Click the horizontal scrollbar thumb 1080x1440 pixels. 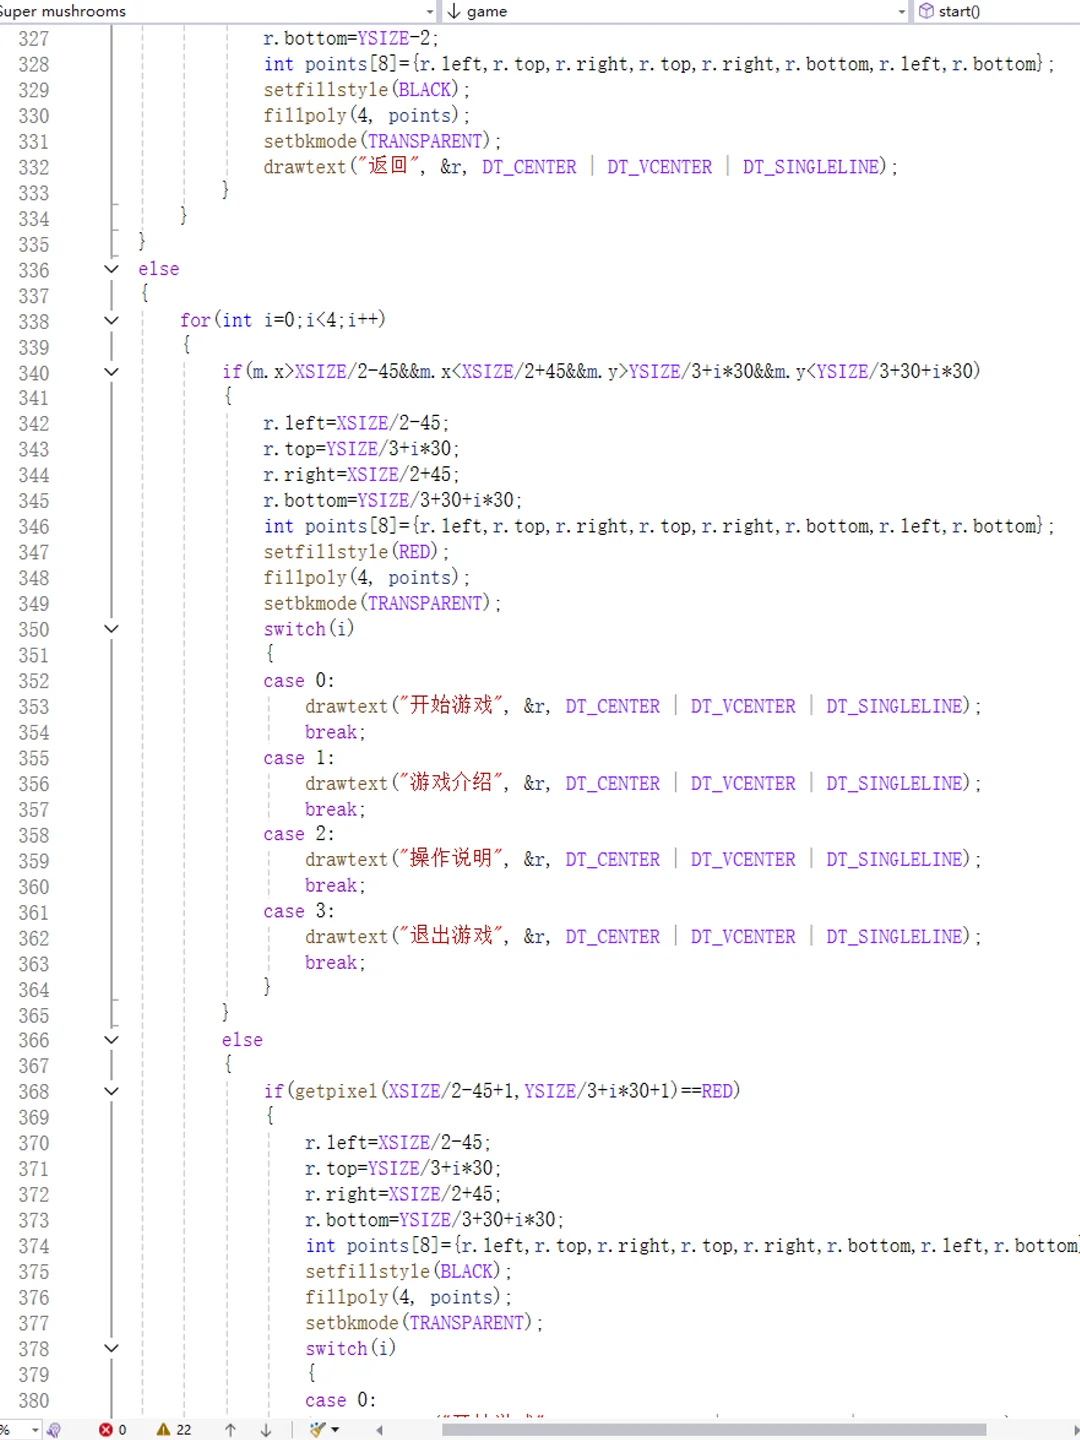[714, 1430]
